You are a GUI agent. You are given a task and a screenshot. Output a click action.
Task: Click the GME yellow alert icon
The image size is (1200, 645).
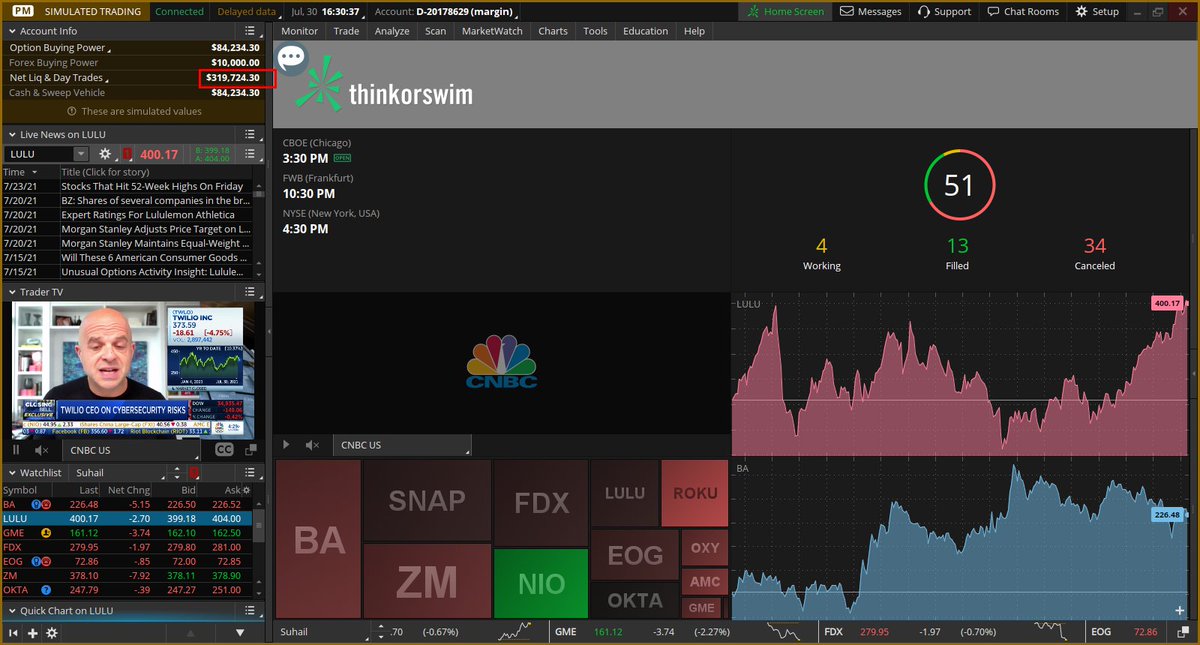[x=46, y=533]
